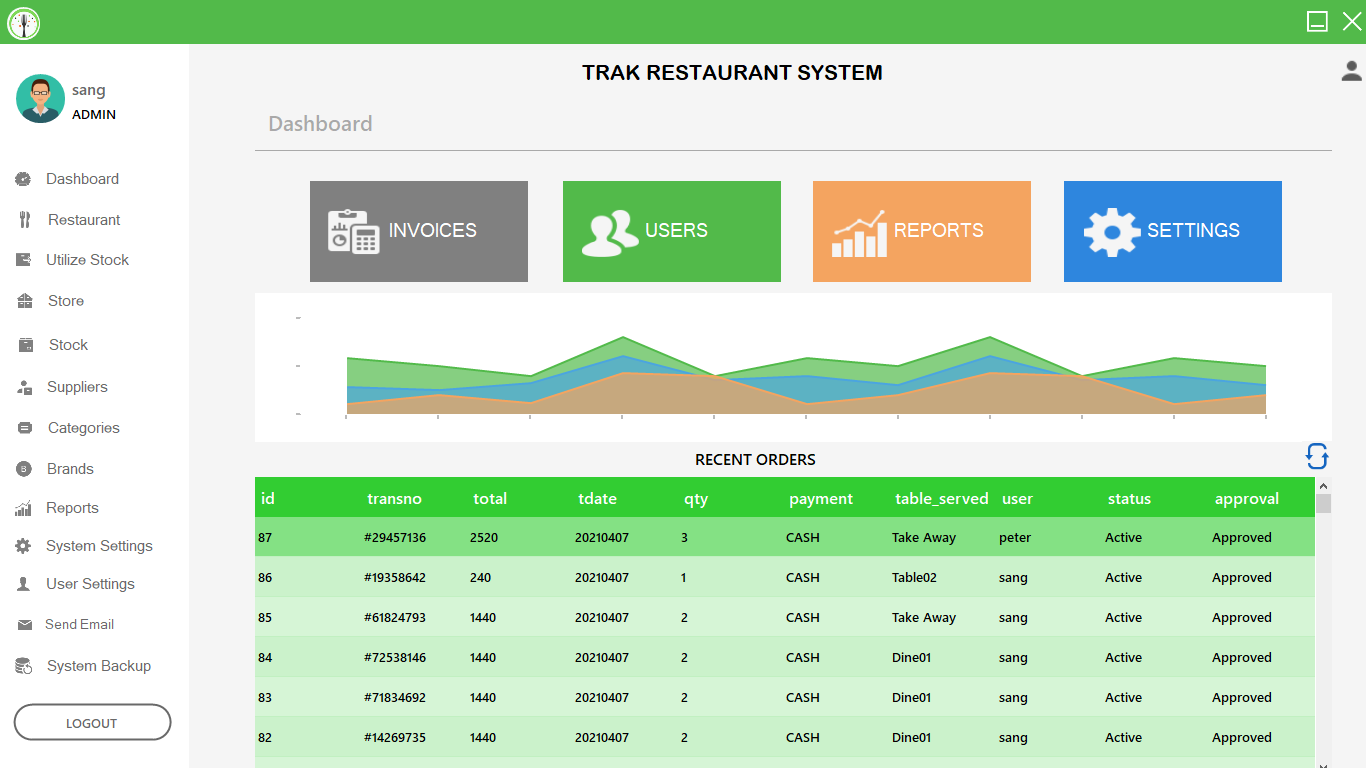Select the System Backup icon

(25, 665)
